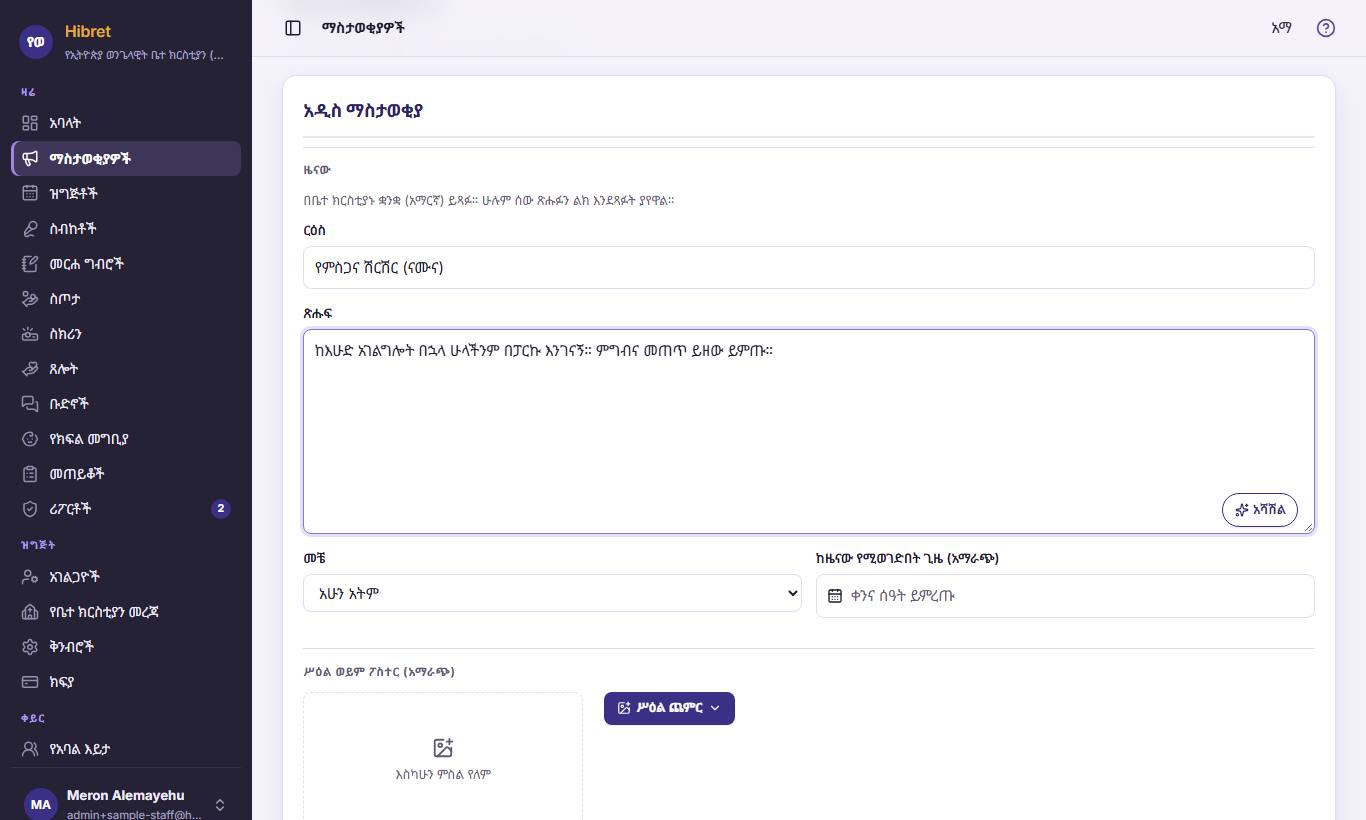Image resolution: width=1366 pixels, height=820 pixels.
Task: Click the chat bubbles icon beside ቡድኖች
Action: 30,404
